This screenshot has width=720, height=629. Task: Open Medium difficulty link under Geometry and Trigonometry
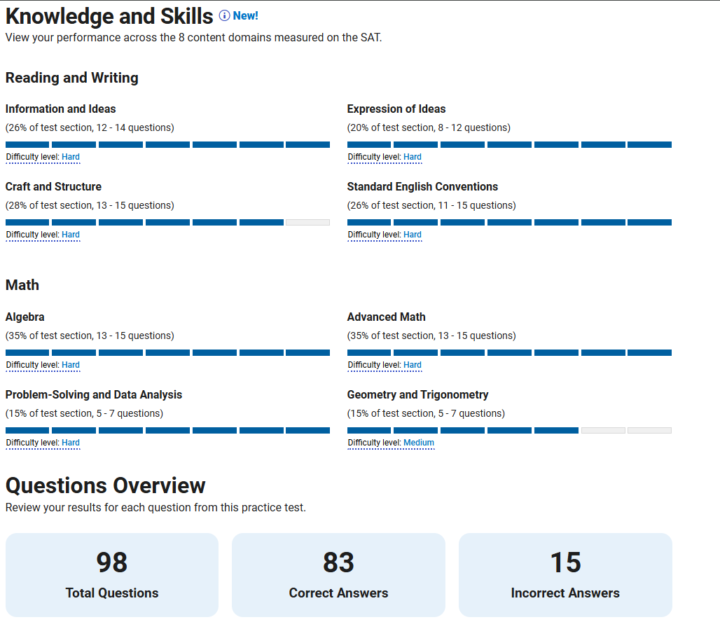coord(418,443)
